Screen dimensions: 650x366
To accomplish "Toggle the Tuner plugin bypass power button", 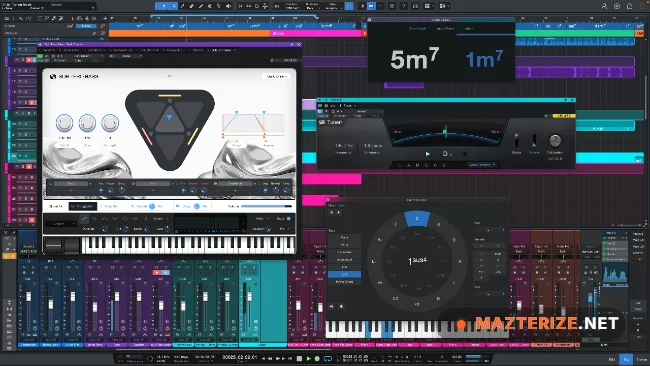I will [320, 111].
